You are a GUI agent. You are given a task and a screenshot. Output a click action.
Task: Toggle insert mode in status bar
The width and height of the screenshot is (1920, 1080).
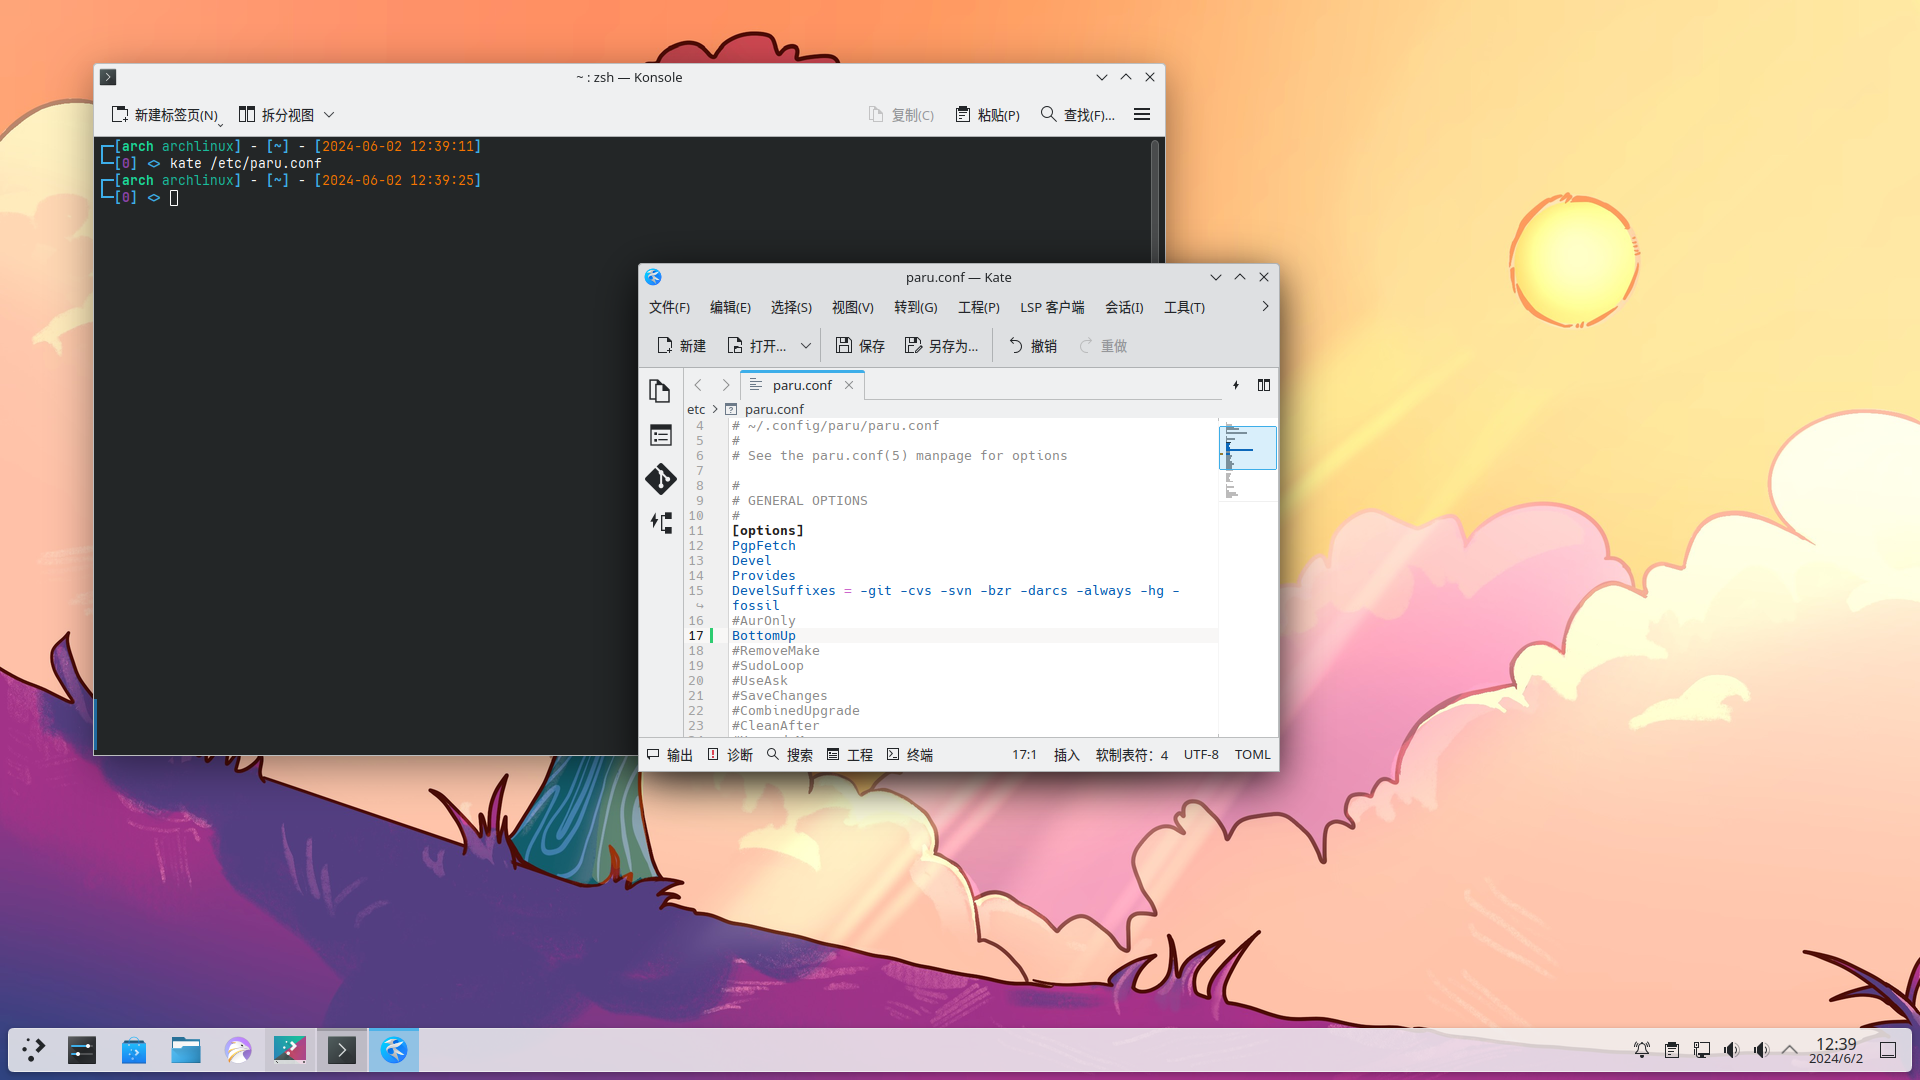pyautogui.click(x=1066, y=755)
